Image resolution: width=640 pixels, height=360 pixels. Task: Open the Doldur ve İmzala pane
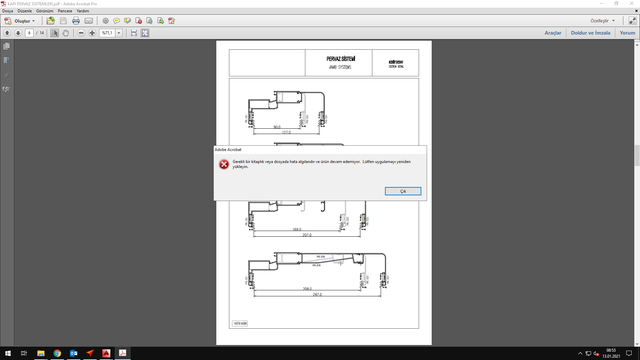[590, 33]
